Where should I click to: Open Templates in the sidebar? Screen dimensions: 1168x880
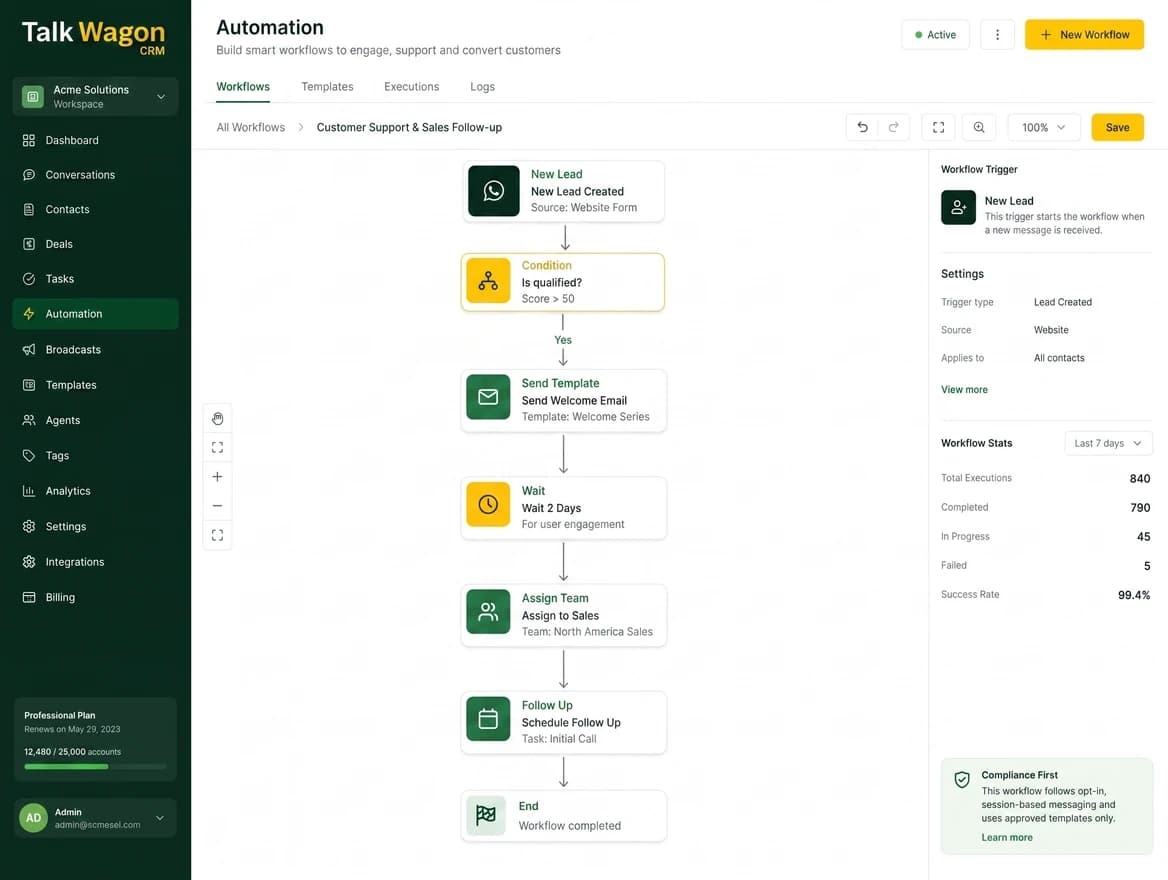coord(95,385)
